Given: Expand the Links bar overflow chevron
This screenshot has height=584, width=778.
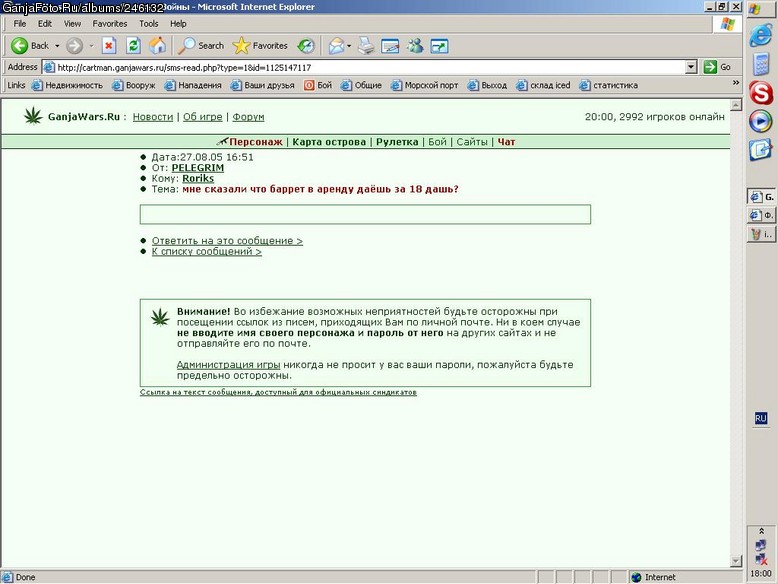Looking at the screenshot, I should (735, 83).
